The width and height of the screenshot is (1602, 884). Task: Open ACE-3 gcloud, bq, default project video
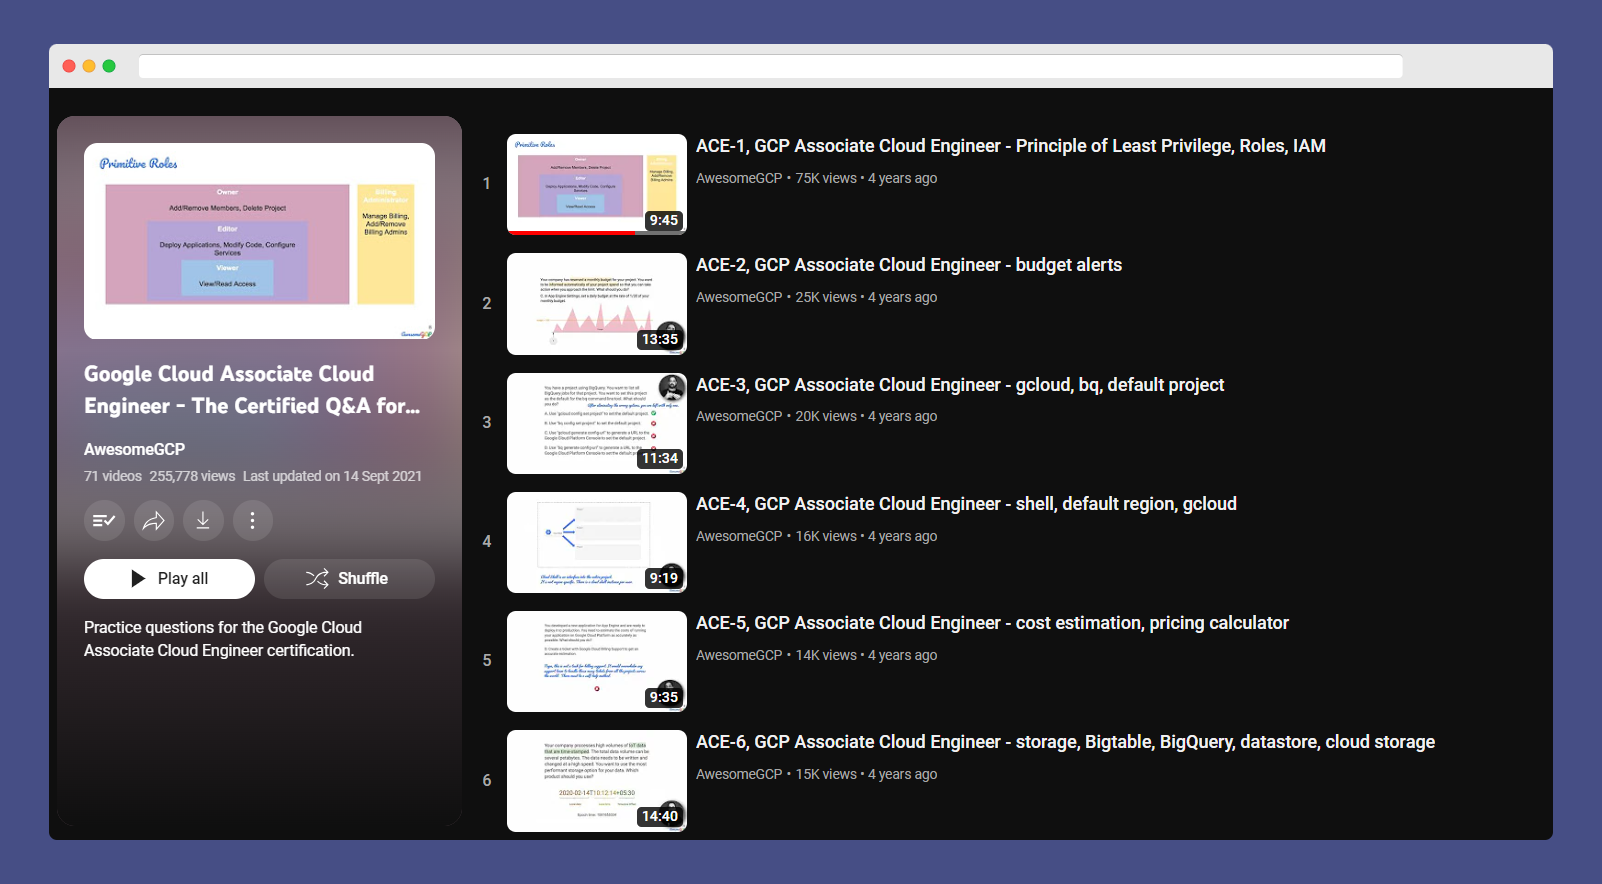click(x=959, y=385)
